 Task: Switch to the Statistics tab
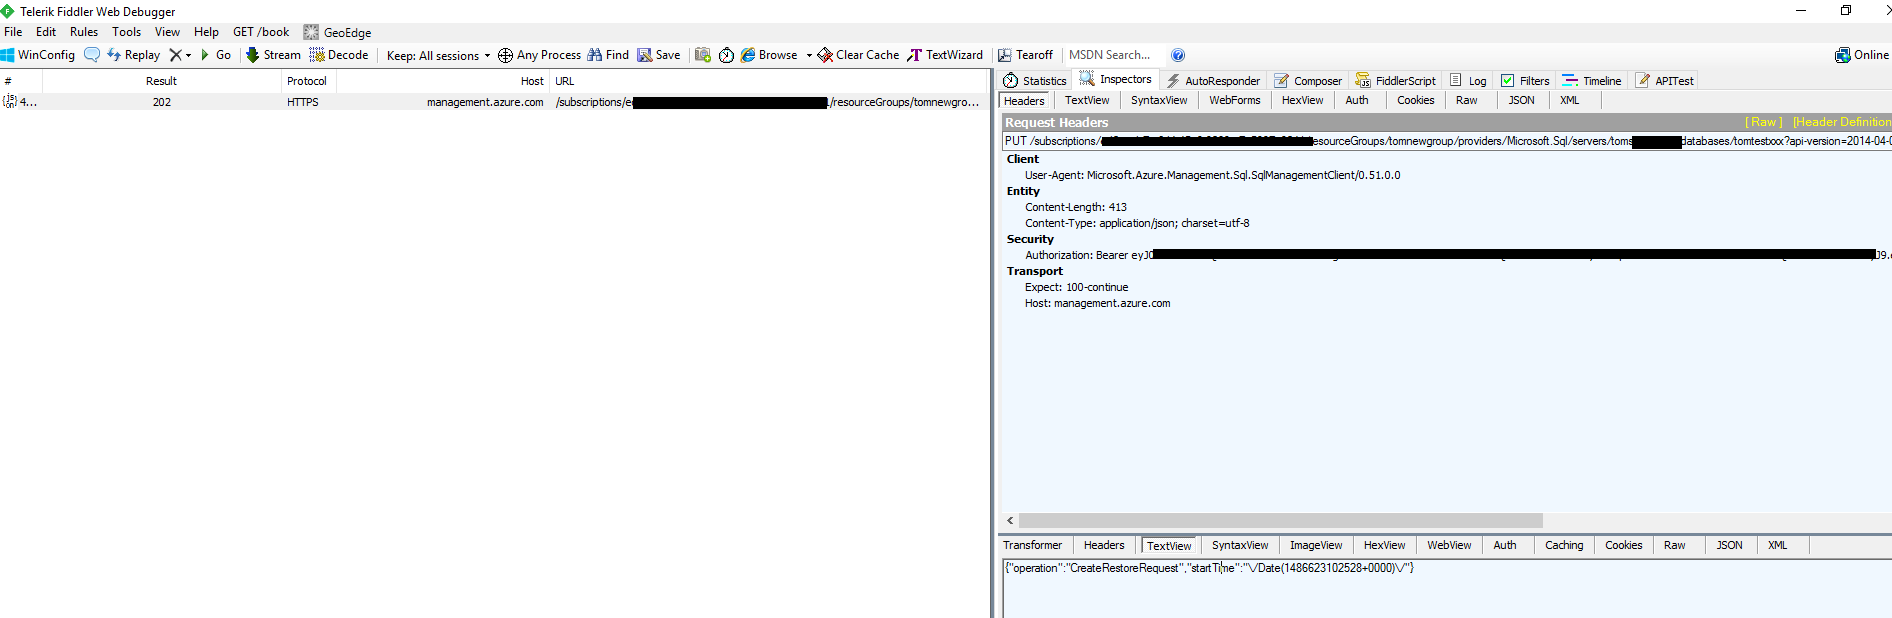(1035, 81)
